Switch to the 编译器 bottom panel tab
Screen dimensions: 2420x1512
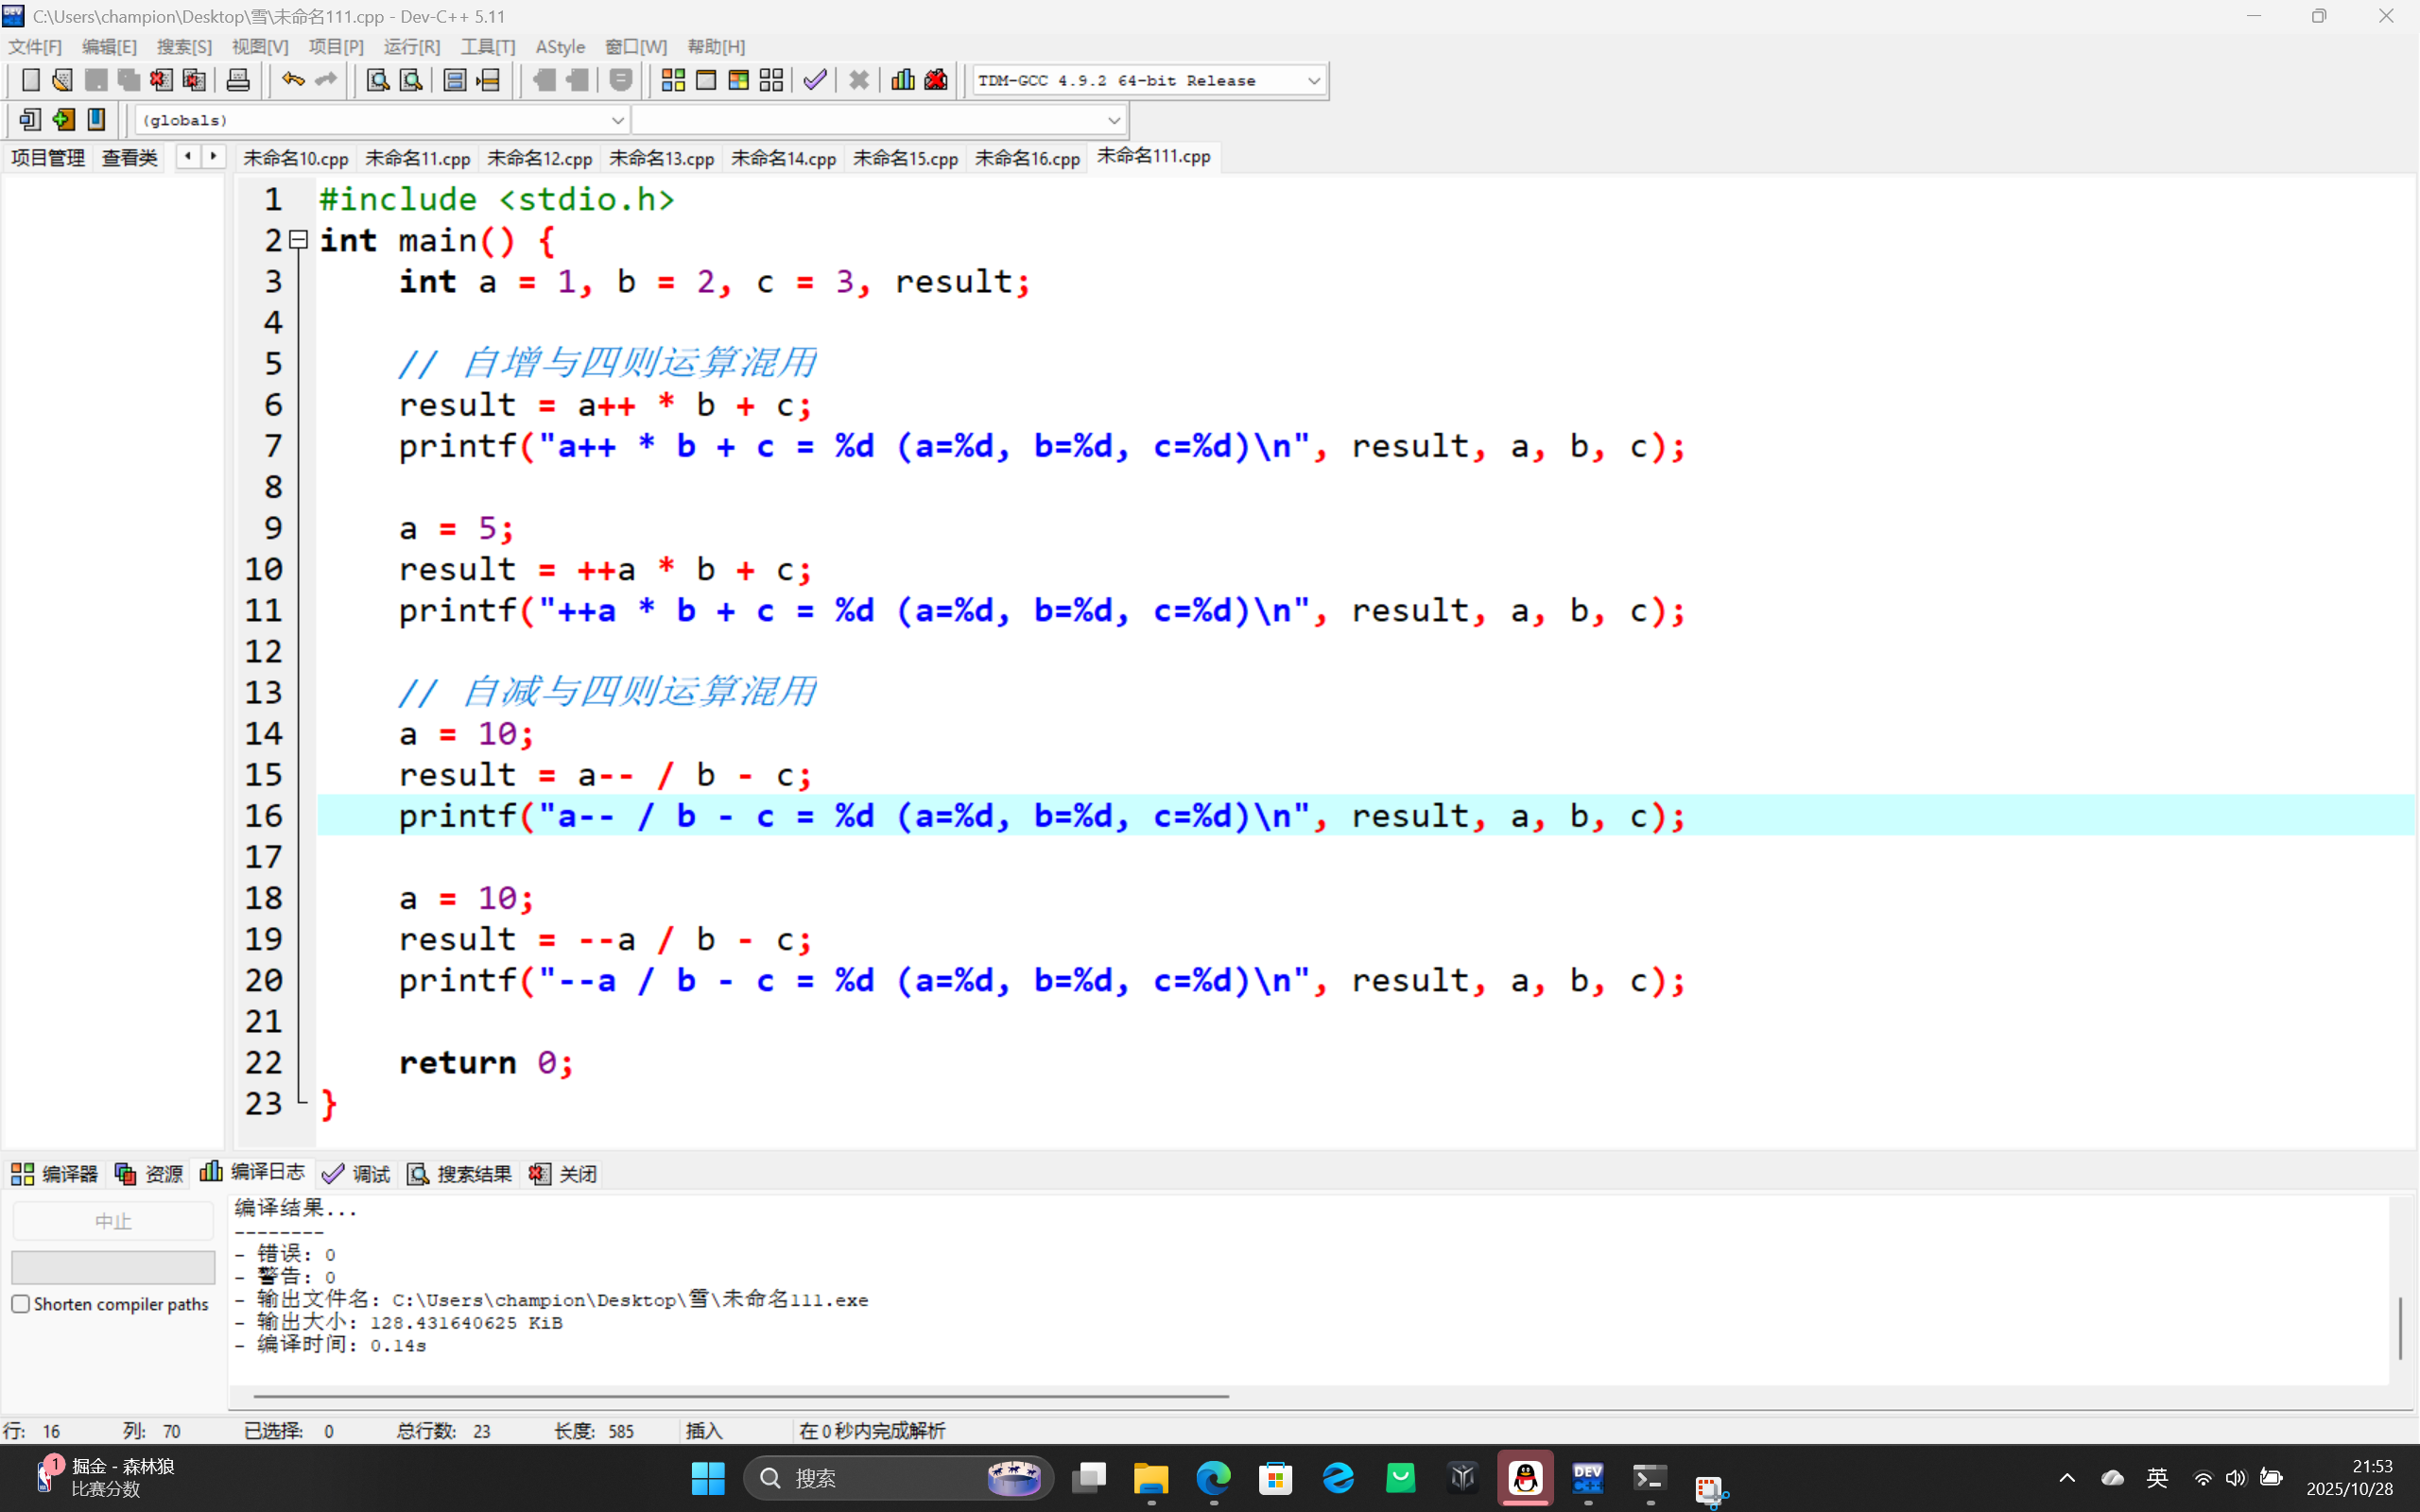coord(55,1173)
